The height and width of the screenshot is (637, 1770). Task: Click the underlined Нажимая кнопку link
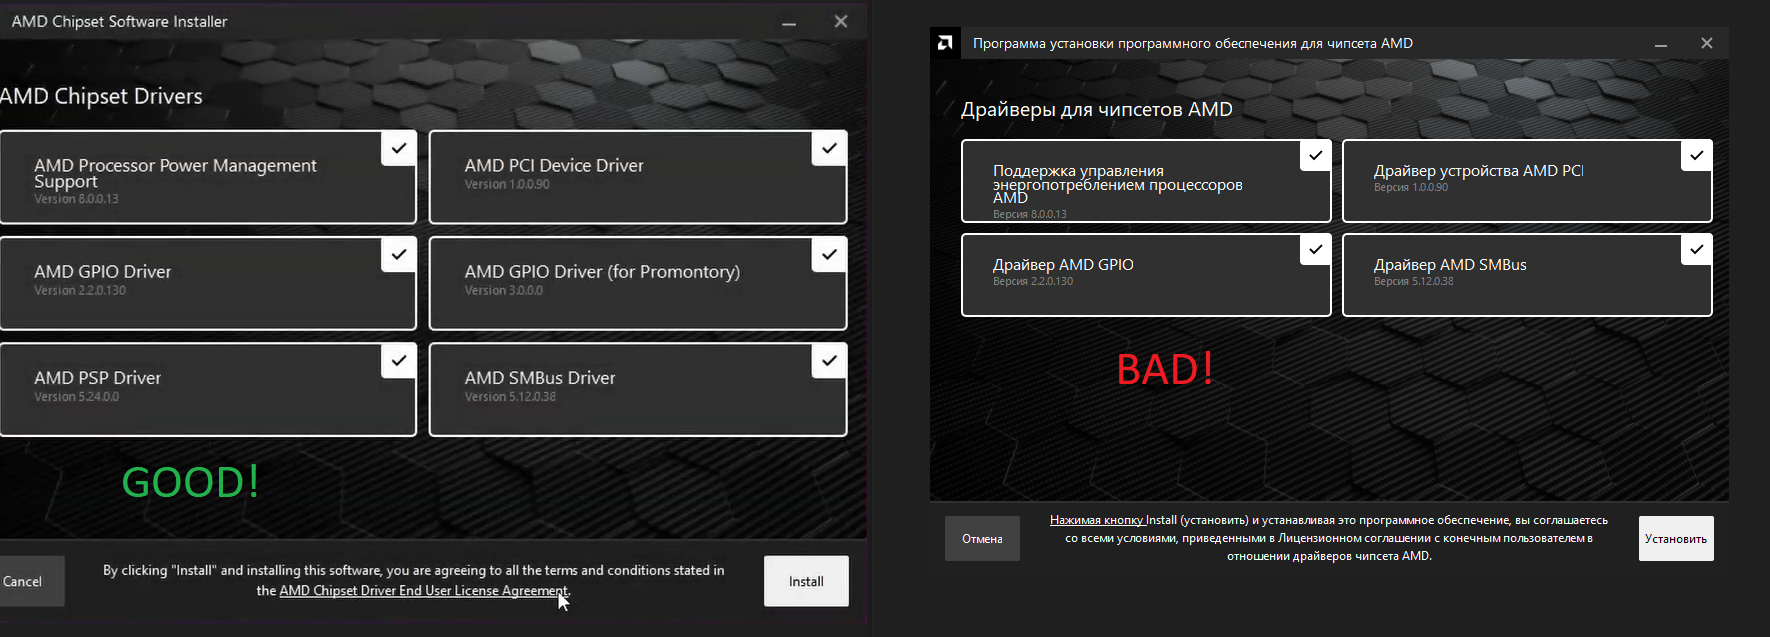tap(1096, 520)
